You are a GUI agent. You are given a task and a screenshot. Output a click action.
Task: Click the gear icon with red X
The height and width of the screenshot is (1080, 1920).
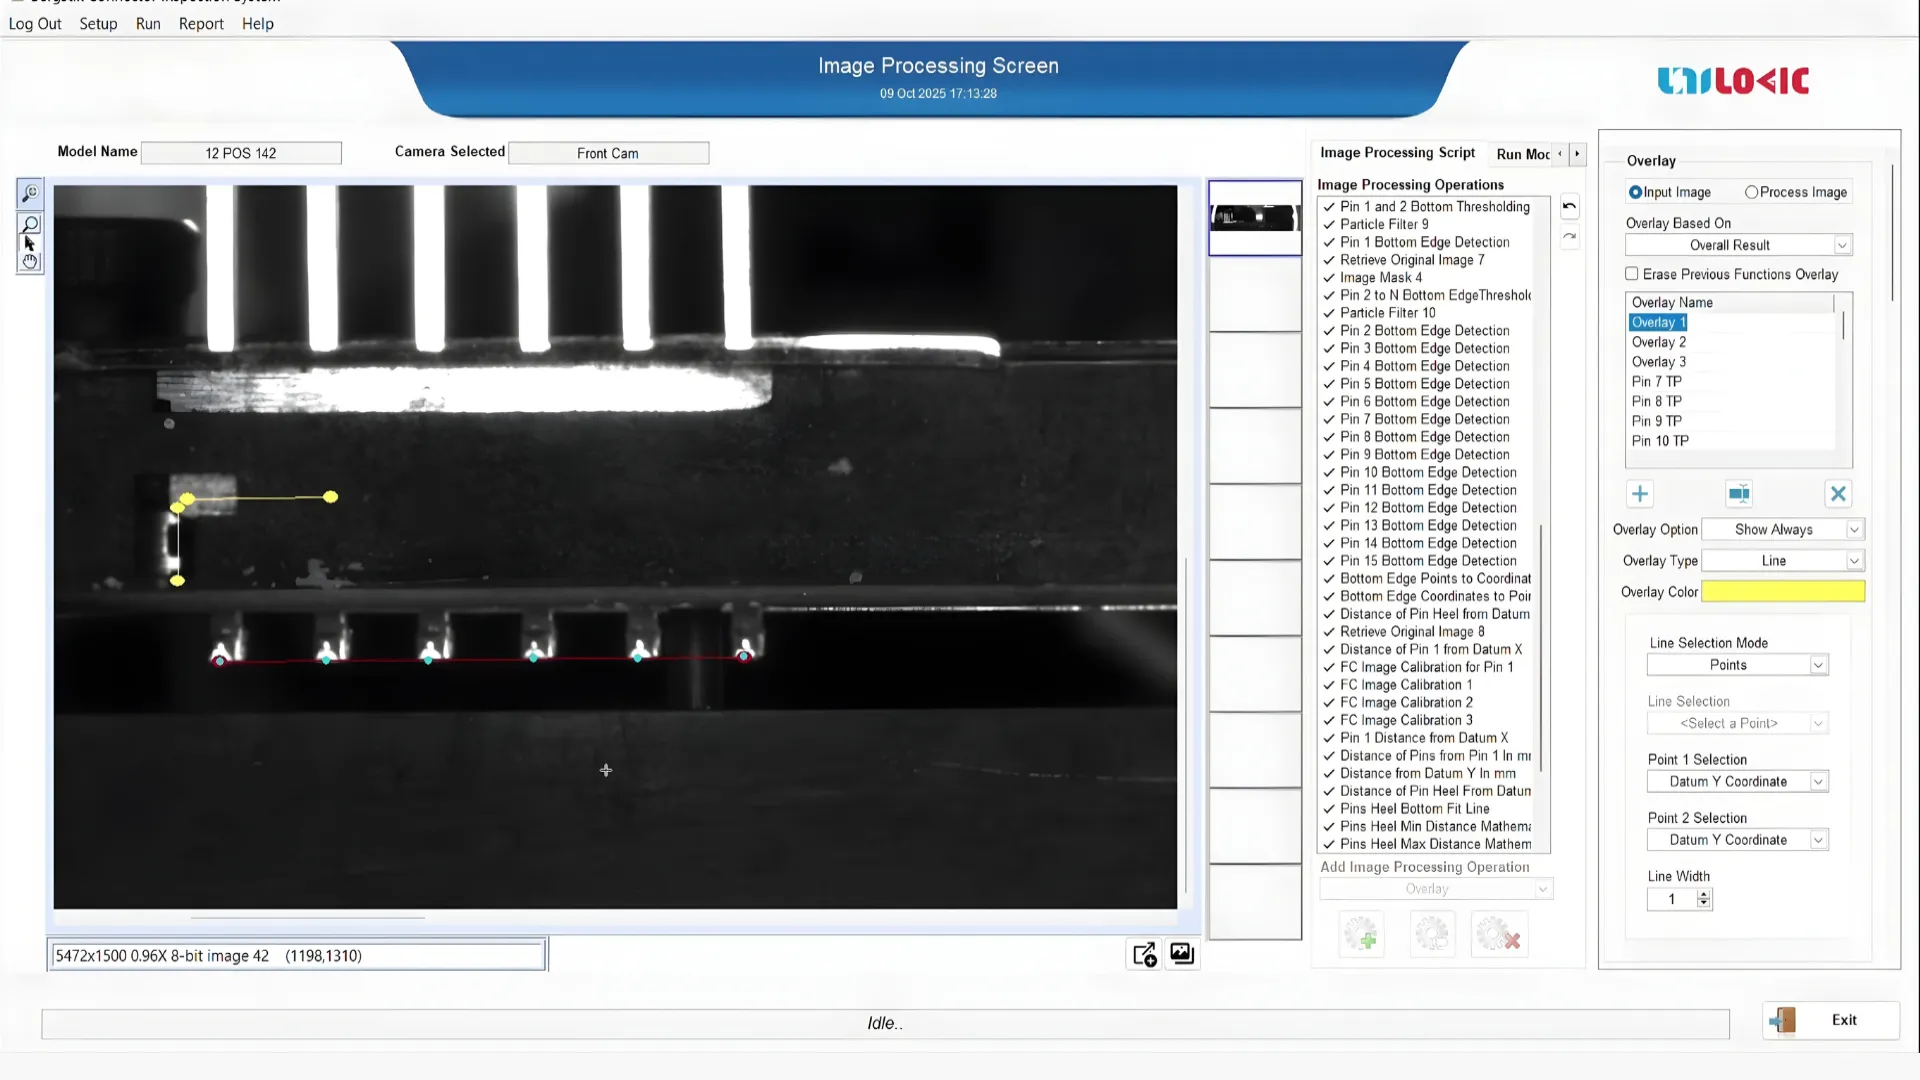click(x=1498, y=936)
